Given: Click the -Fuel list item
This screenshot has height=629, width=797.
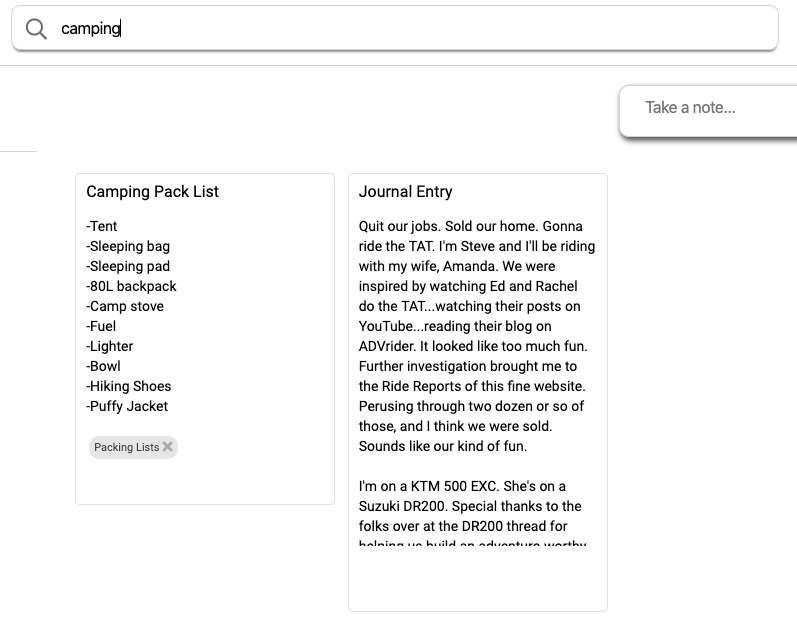Looking at the screenshot, I should coord(102,327).
